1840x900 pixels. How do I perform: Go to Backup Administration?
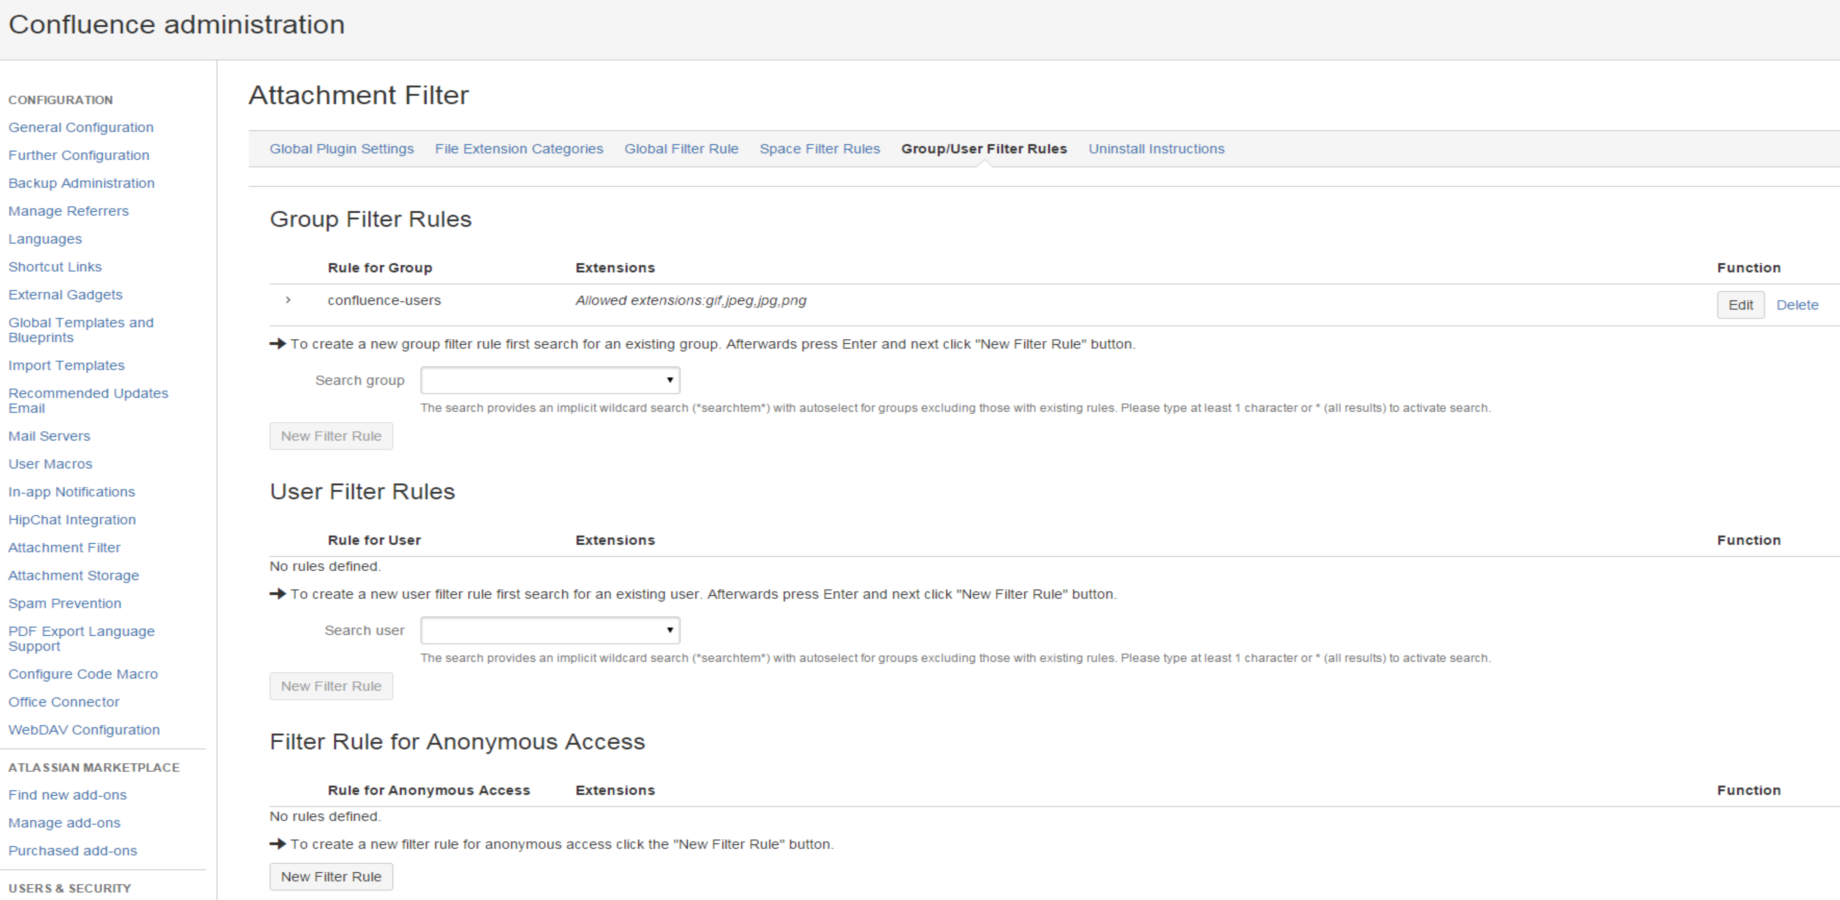tap(81, 183)
